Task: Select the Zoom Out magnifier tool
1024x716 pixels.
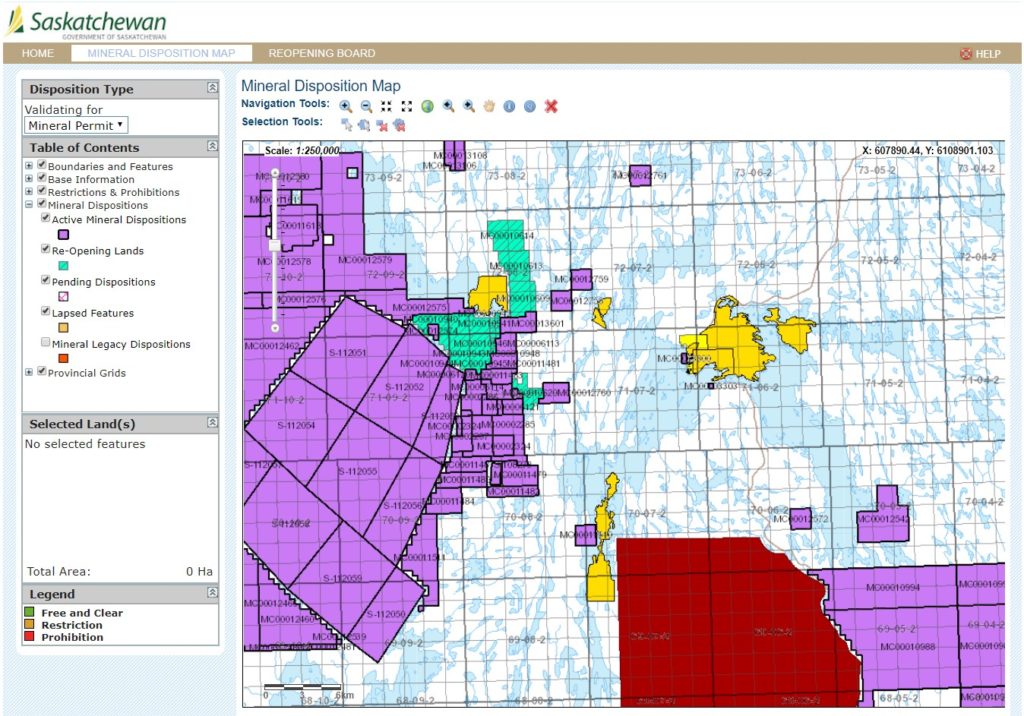Action: click(x=365, y=107)
